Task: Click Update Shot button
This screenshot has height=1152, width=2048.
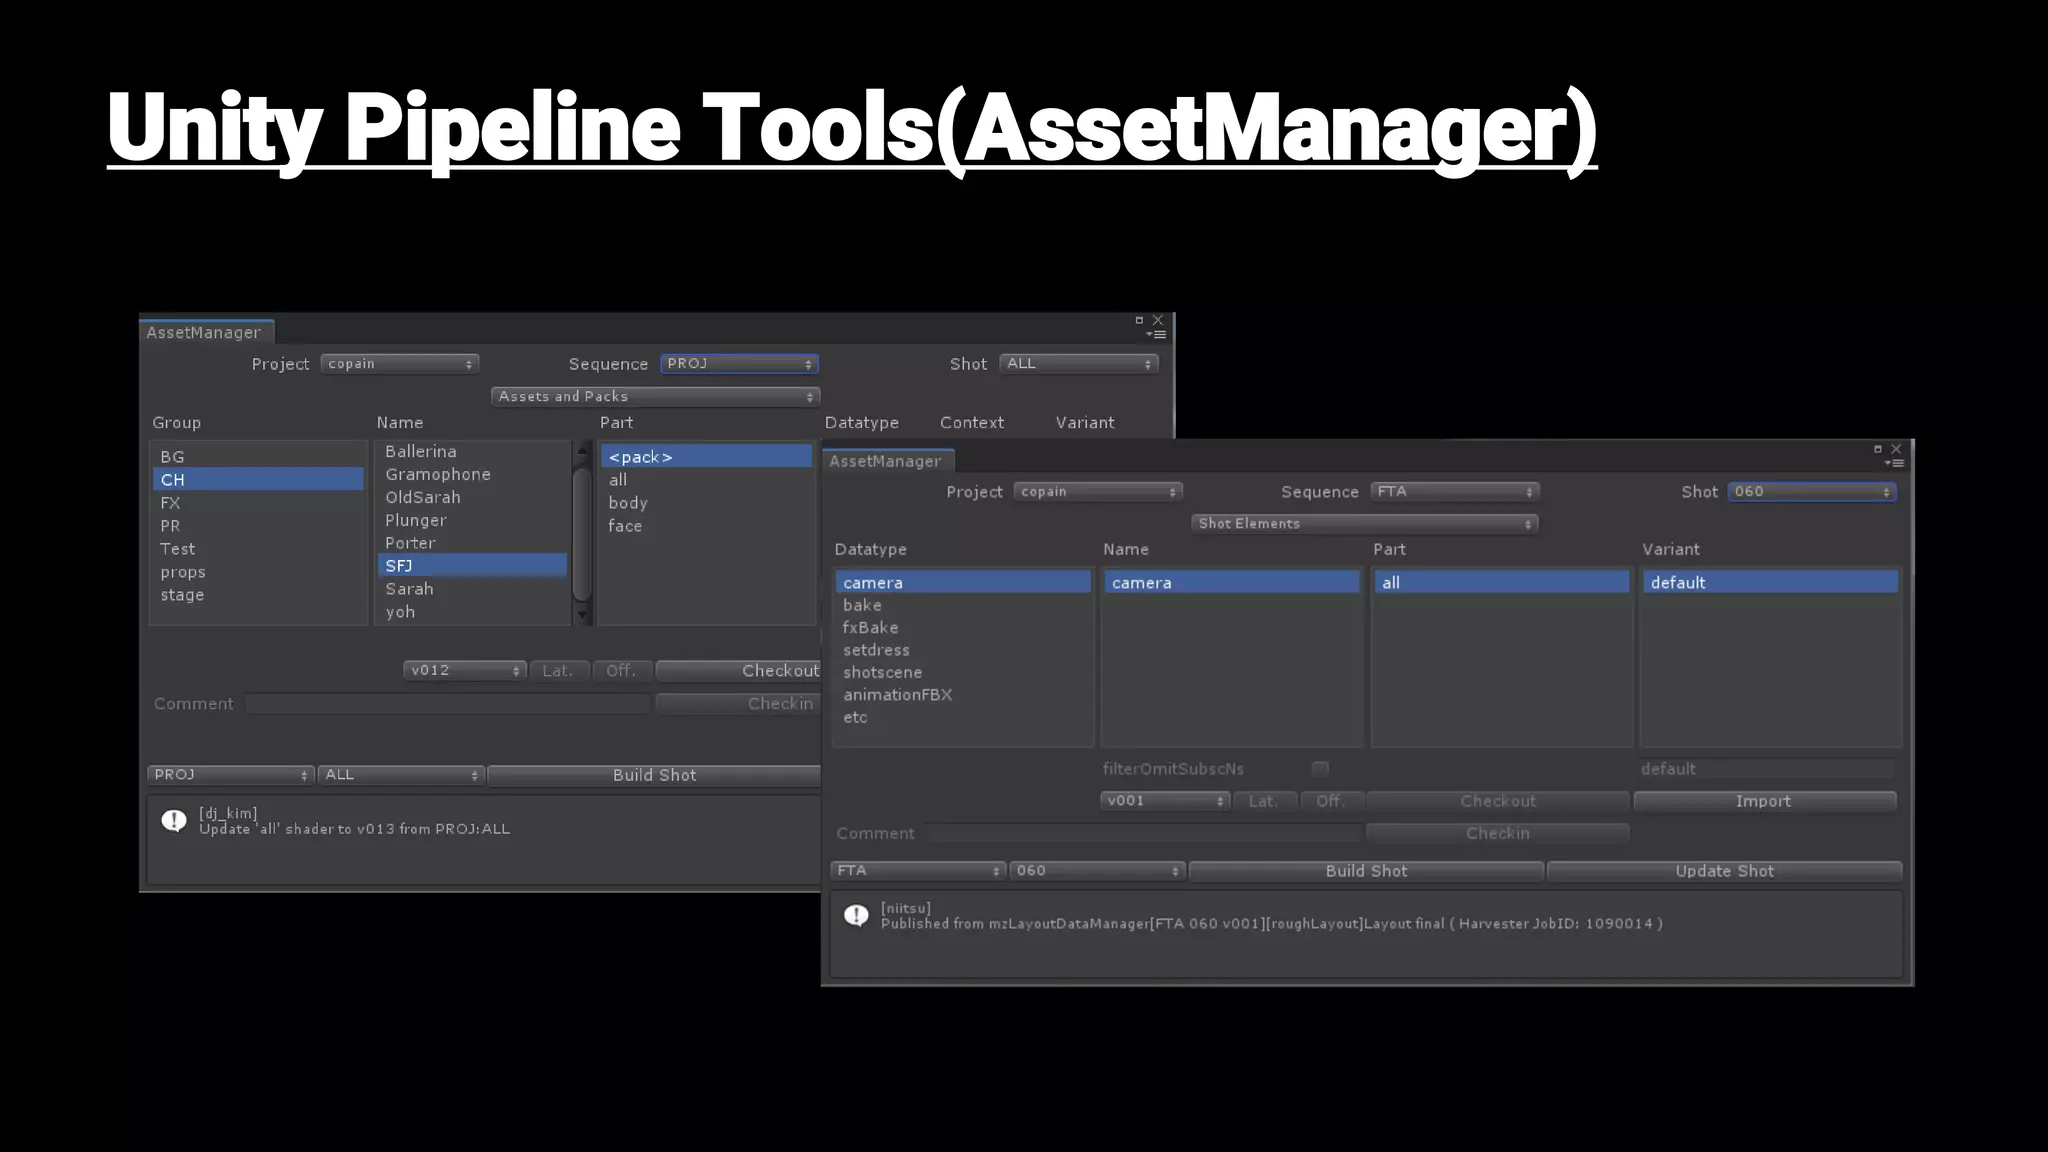Action: [1725, 871]
